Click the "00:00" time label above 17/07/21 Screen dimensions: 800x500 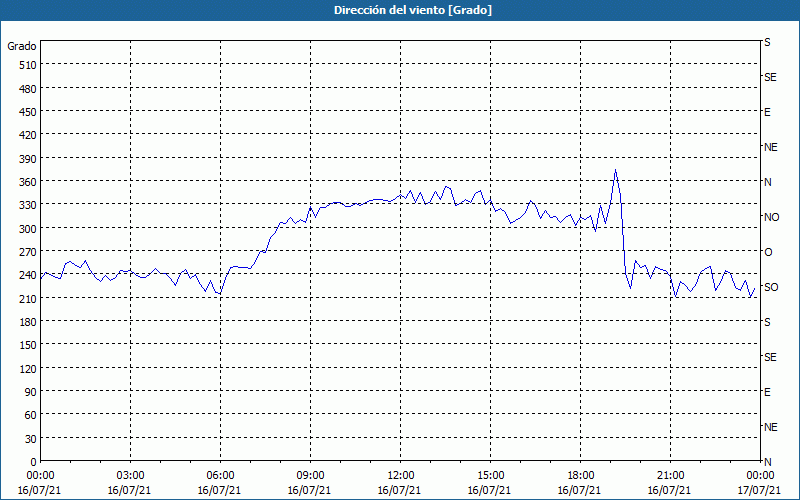[760, 476]
